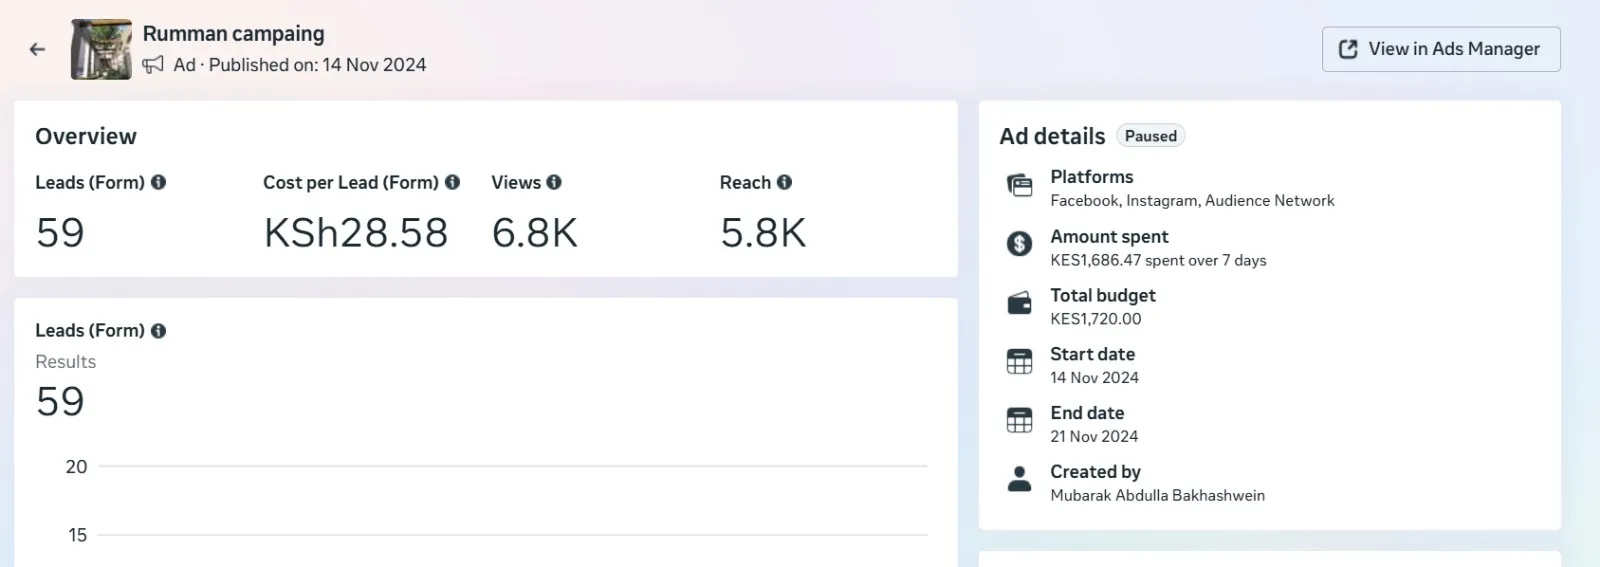
Task: Click the Rumman campaing title
Action: 233,34
